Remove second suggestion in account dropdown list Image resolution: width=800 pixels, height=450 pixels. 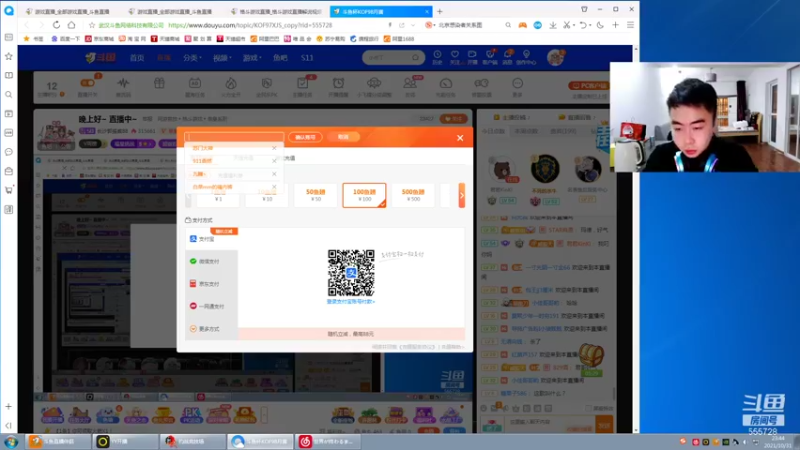[274, 161]
